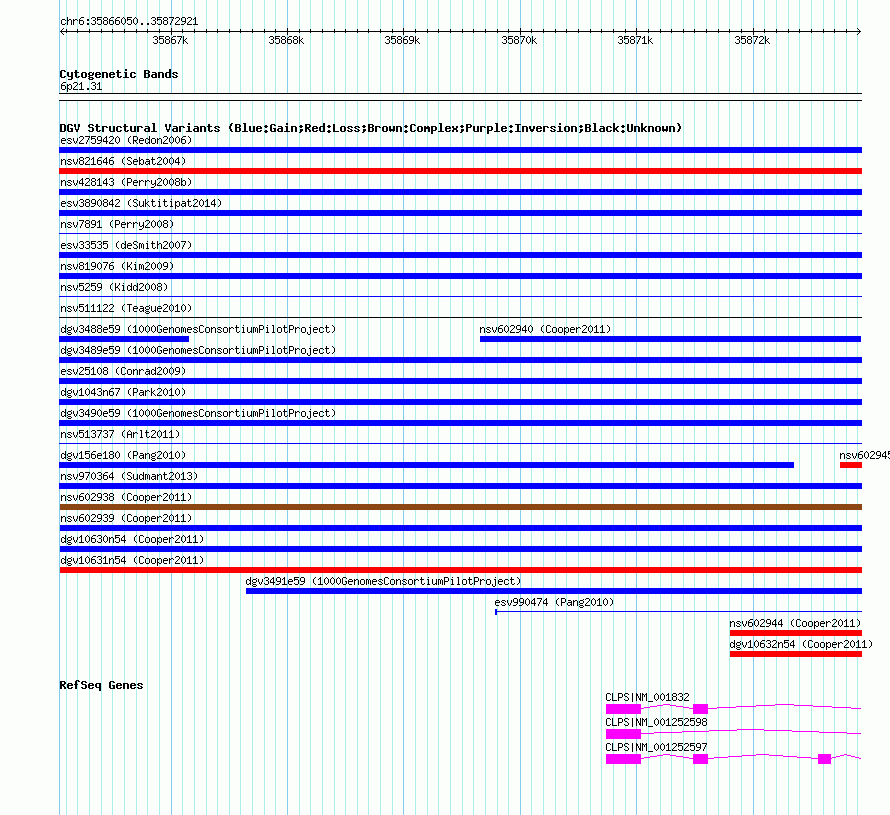Viewport: 890px width, 815px height.
Task: Select nsv602940 (Cooper2011) variant label
Action: tap(545, 329)
